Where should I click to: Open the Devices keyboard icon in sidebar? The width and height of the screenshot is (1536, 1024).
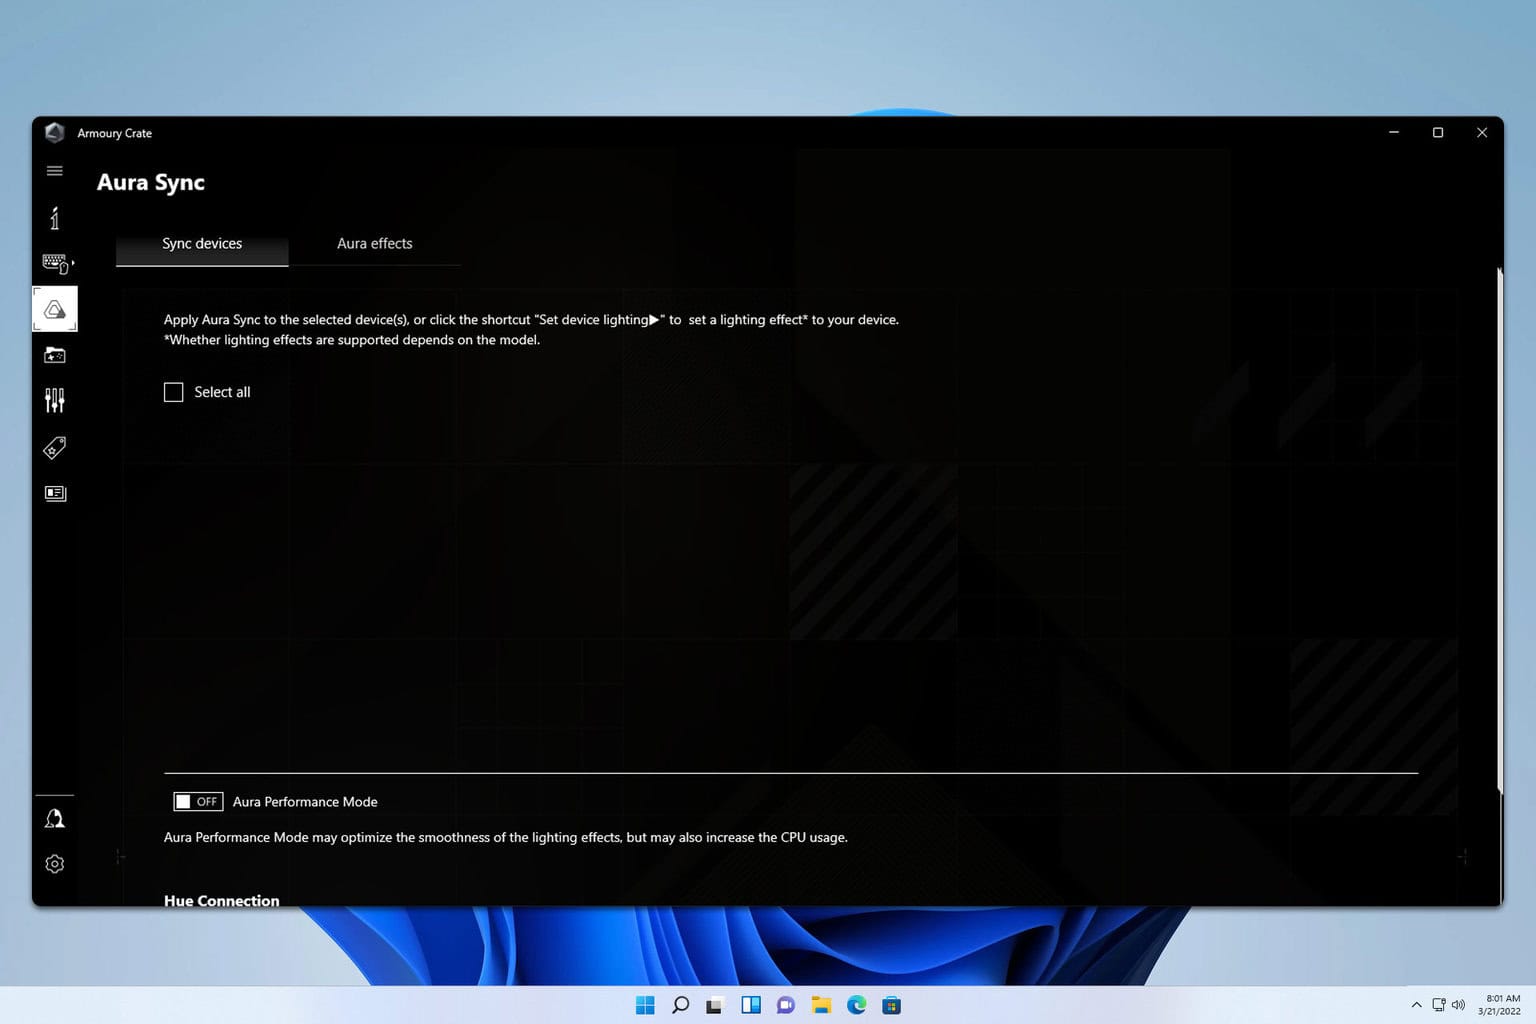56,263
